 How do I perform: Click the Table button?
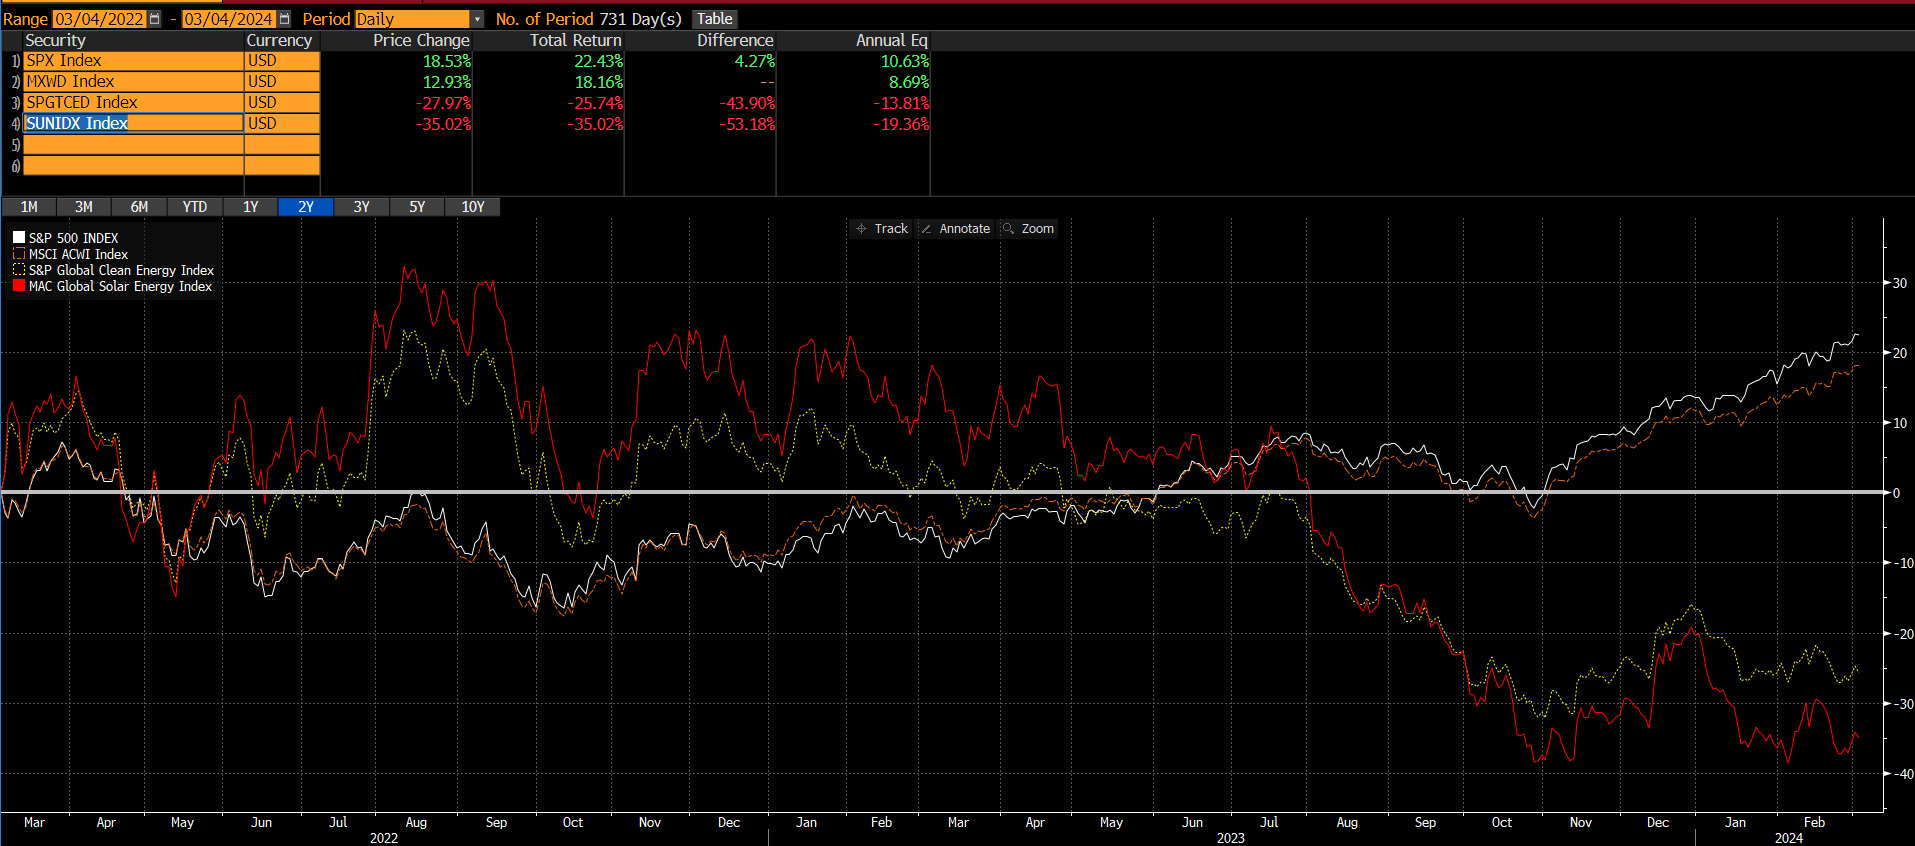[714, 19]
